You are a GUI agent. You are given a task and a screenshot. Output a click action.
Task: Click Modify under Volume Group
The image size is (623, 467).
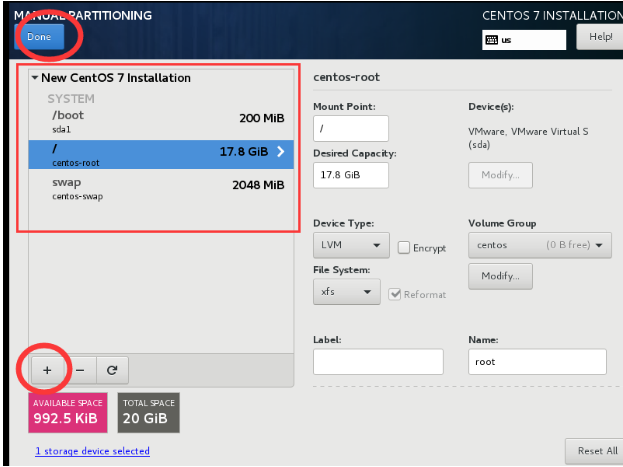pos(500,276)
